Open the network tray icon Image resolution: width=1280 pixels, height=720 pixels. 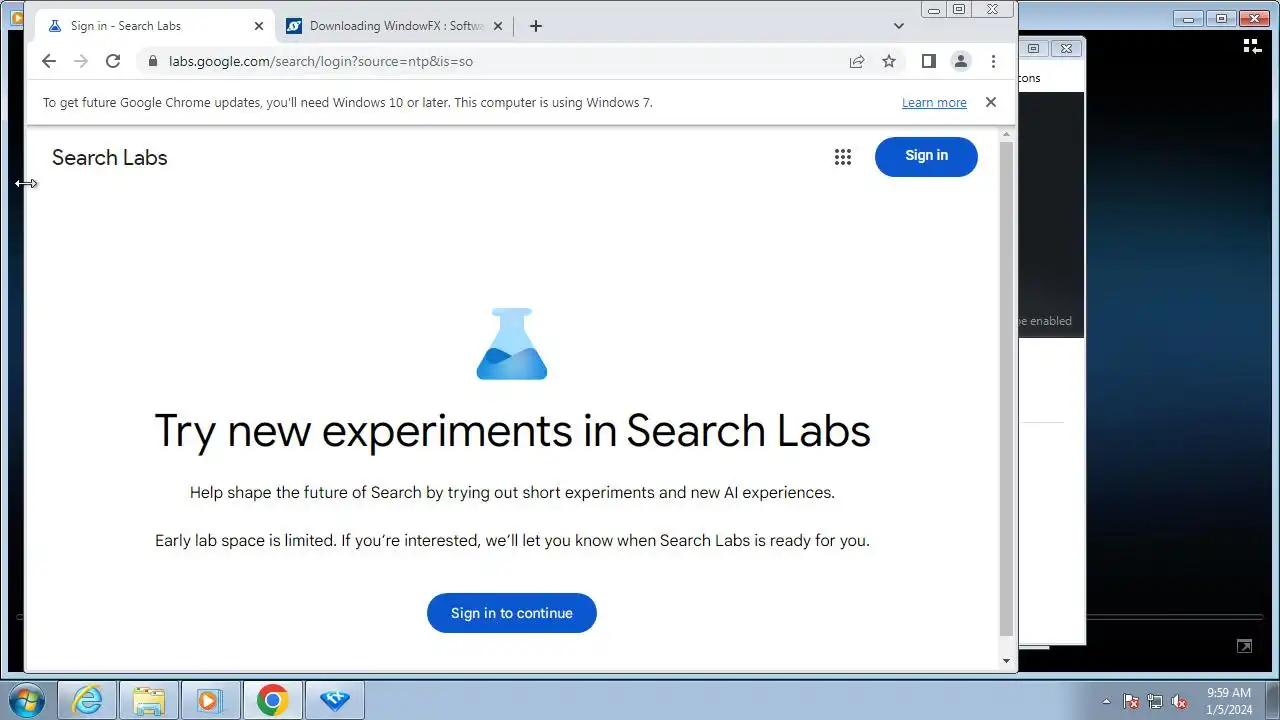[x=1155, y=701]
